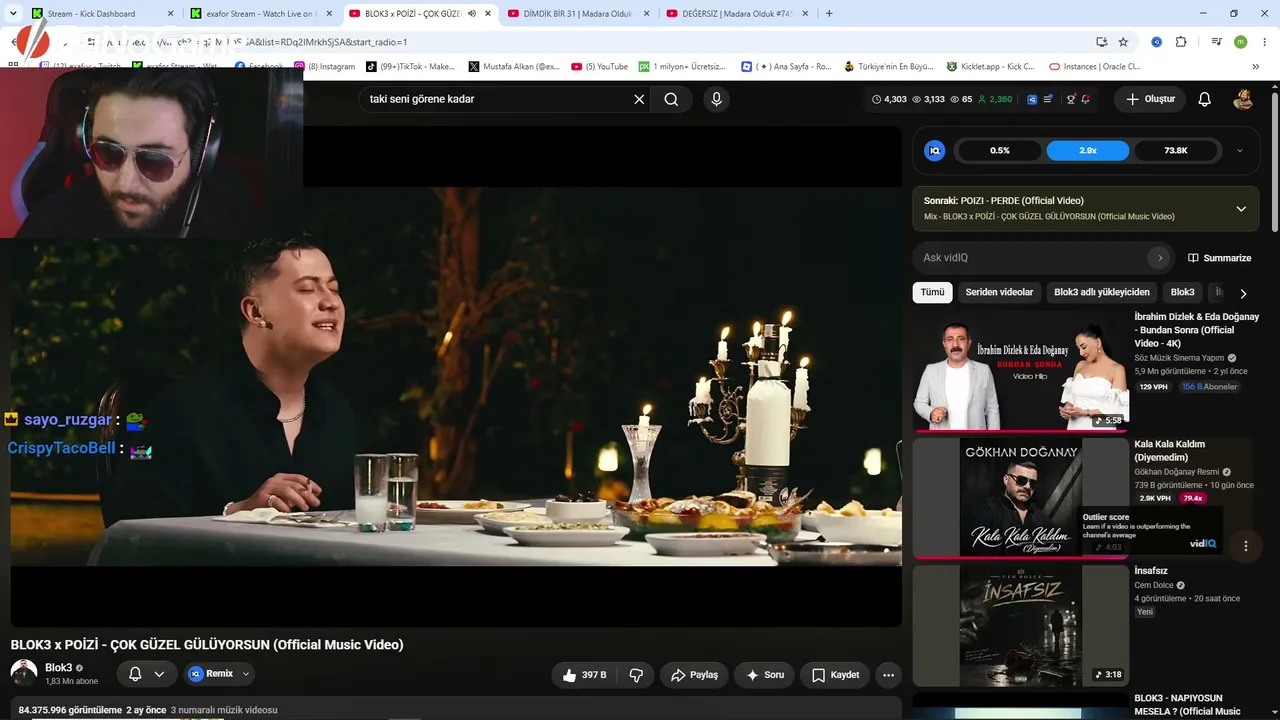Click the install app icon in the address bar
1280x720 pixels.
coord(1101,42)
